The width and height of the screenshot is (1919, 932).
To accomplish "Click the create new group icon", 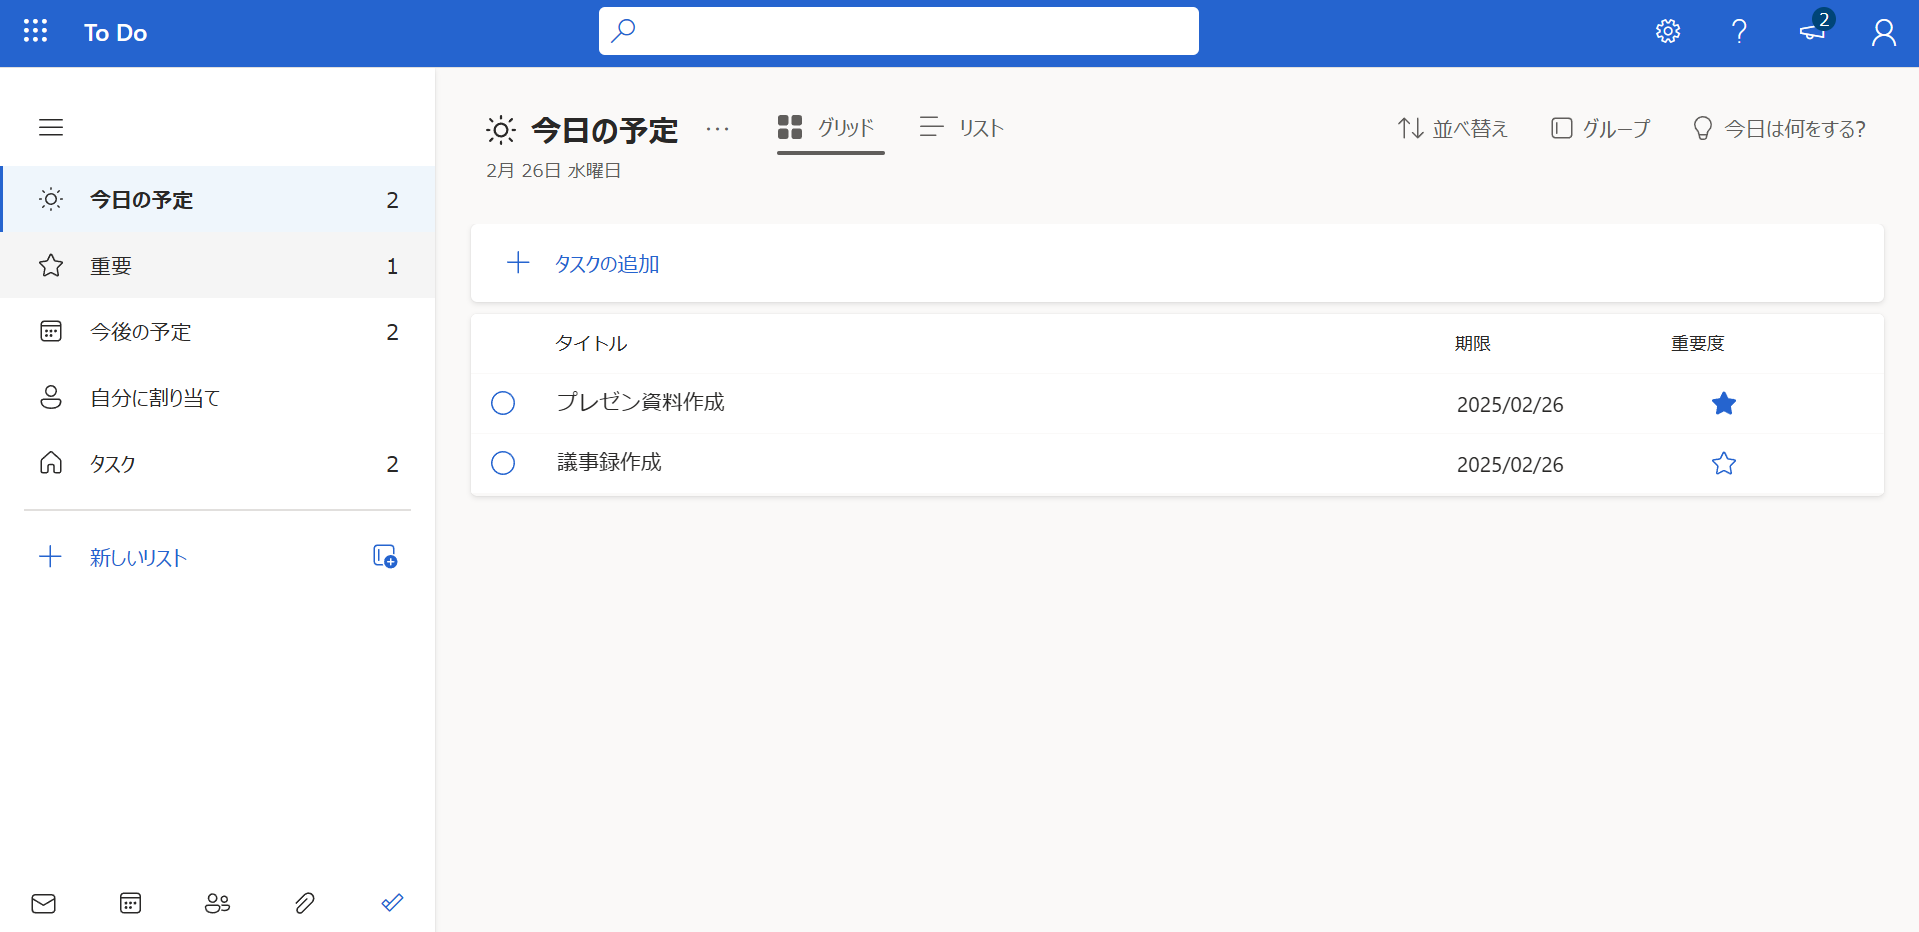I will (x=383, y=556).
